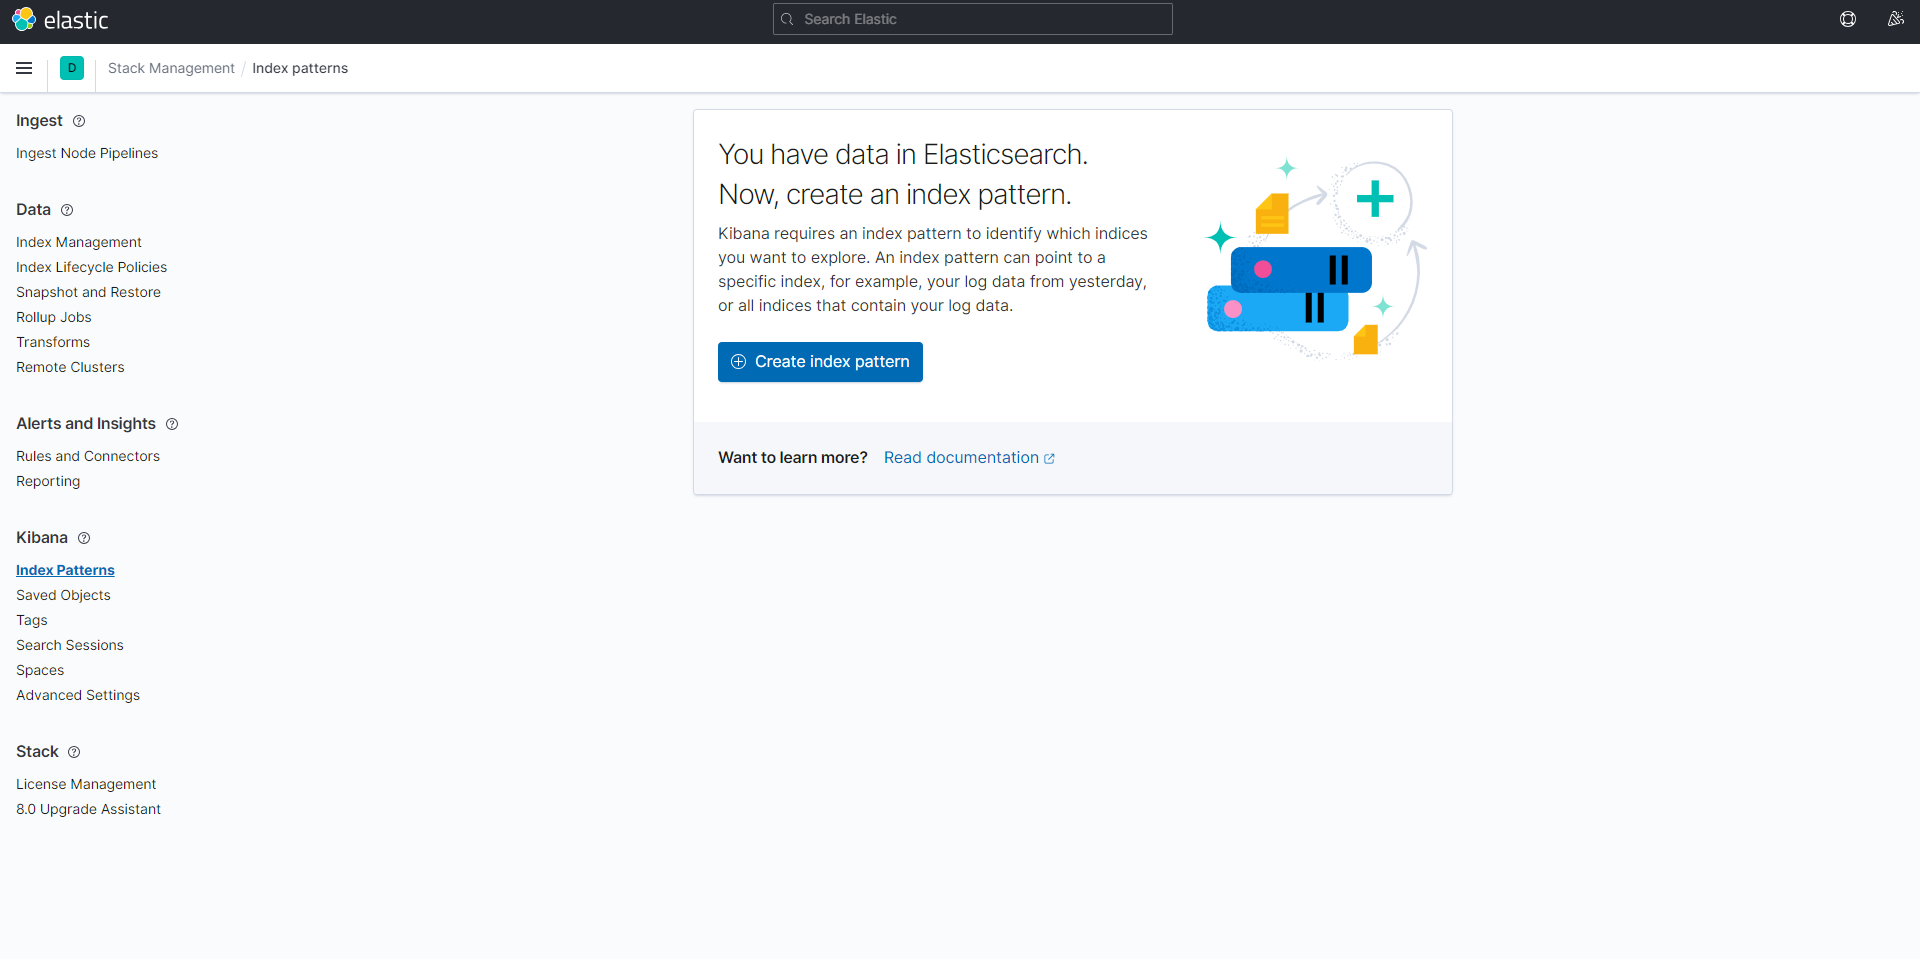The width and height of the screenshot is (1920, 959).
Task: Open the Default space avatar icon
Action: [71, 68]
